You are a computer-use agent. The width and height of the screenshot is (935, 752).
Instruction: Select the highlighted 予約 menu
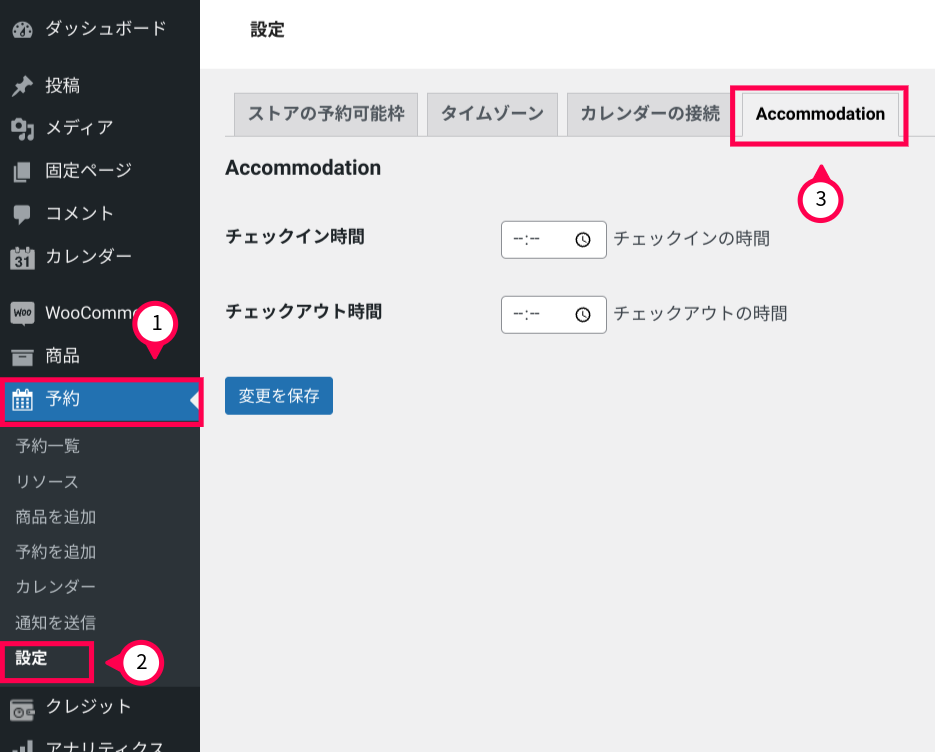point(100,400)
